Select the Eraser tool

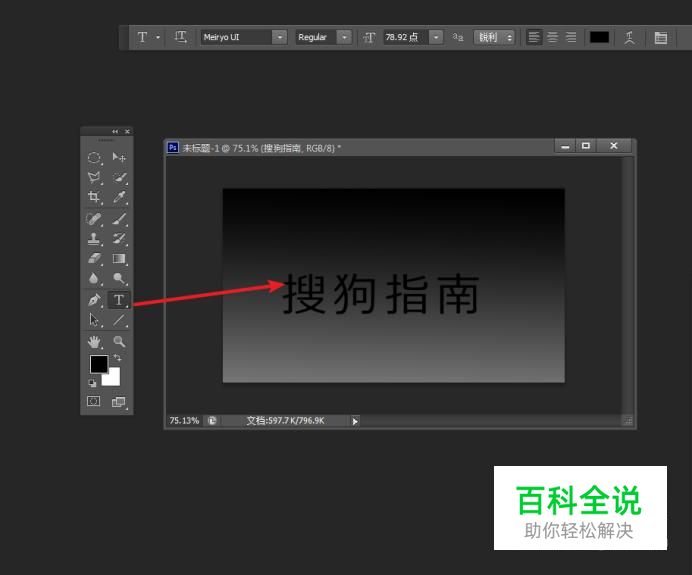94,259
